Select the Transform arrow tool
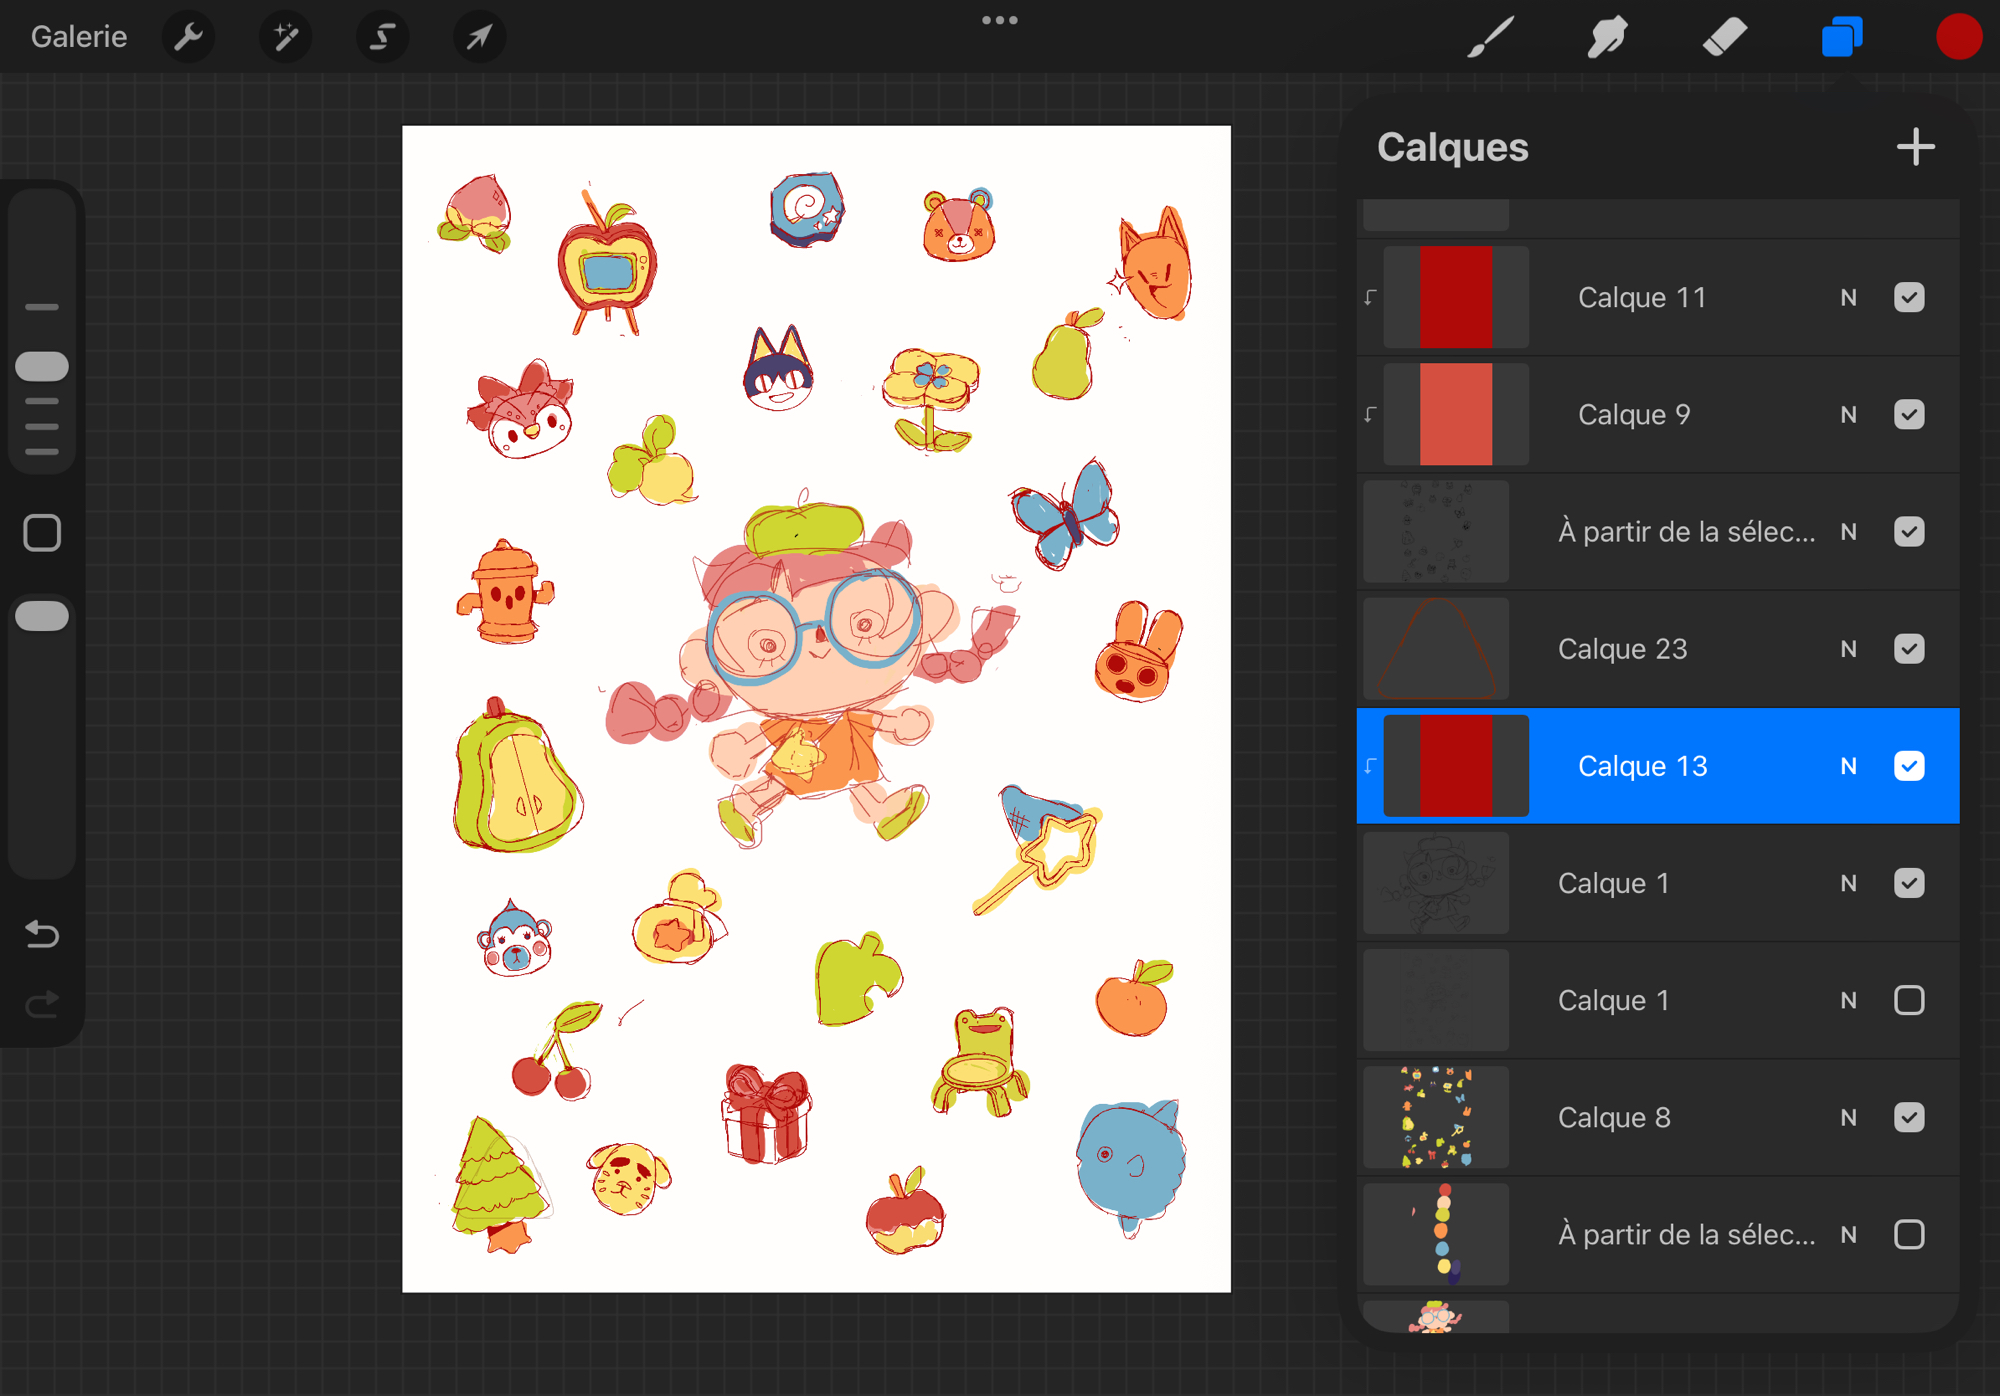 point(479,38)
